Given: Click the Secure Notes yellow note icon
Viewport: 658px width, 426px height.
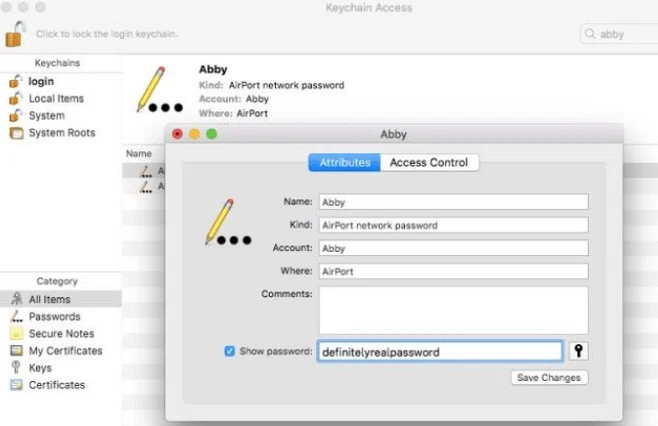Looking at the screenshot, I should [16, 333].
